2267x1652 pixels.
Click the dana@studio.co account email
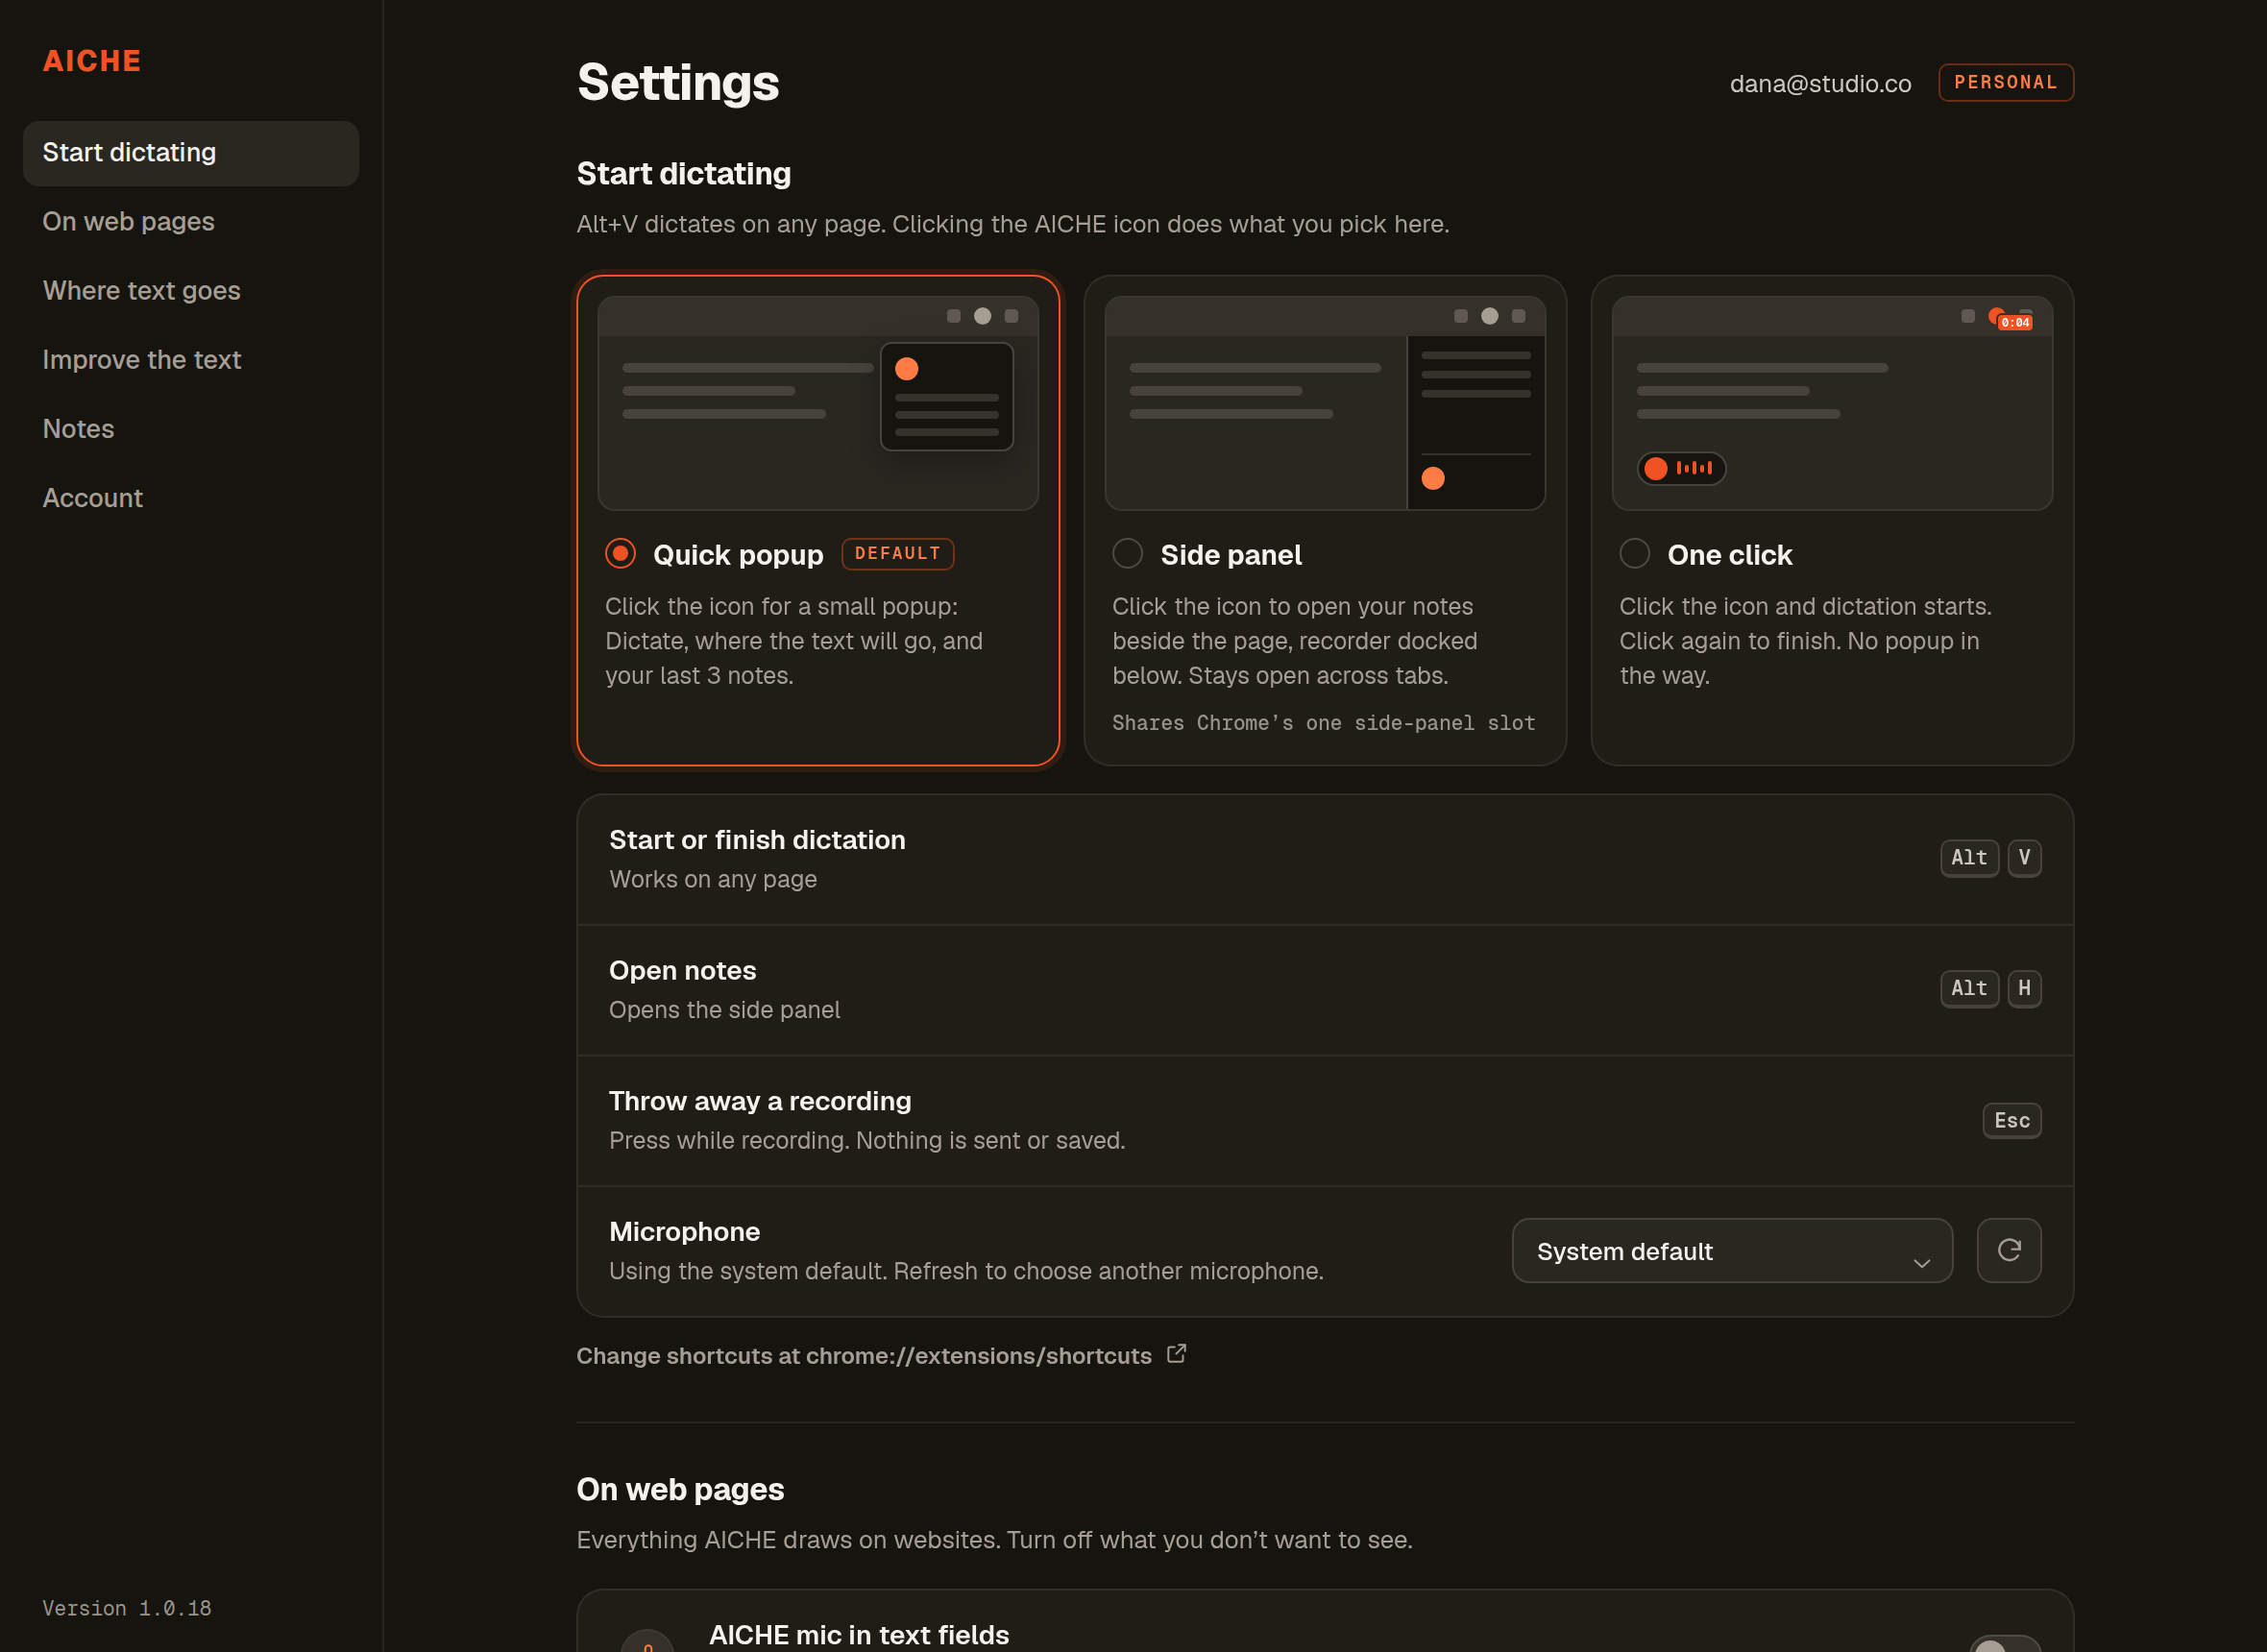(1820, 84)
